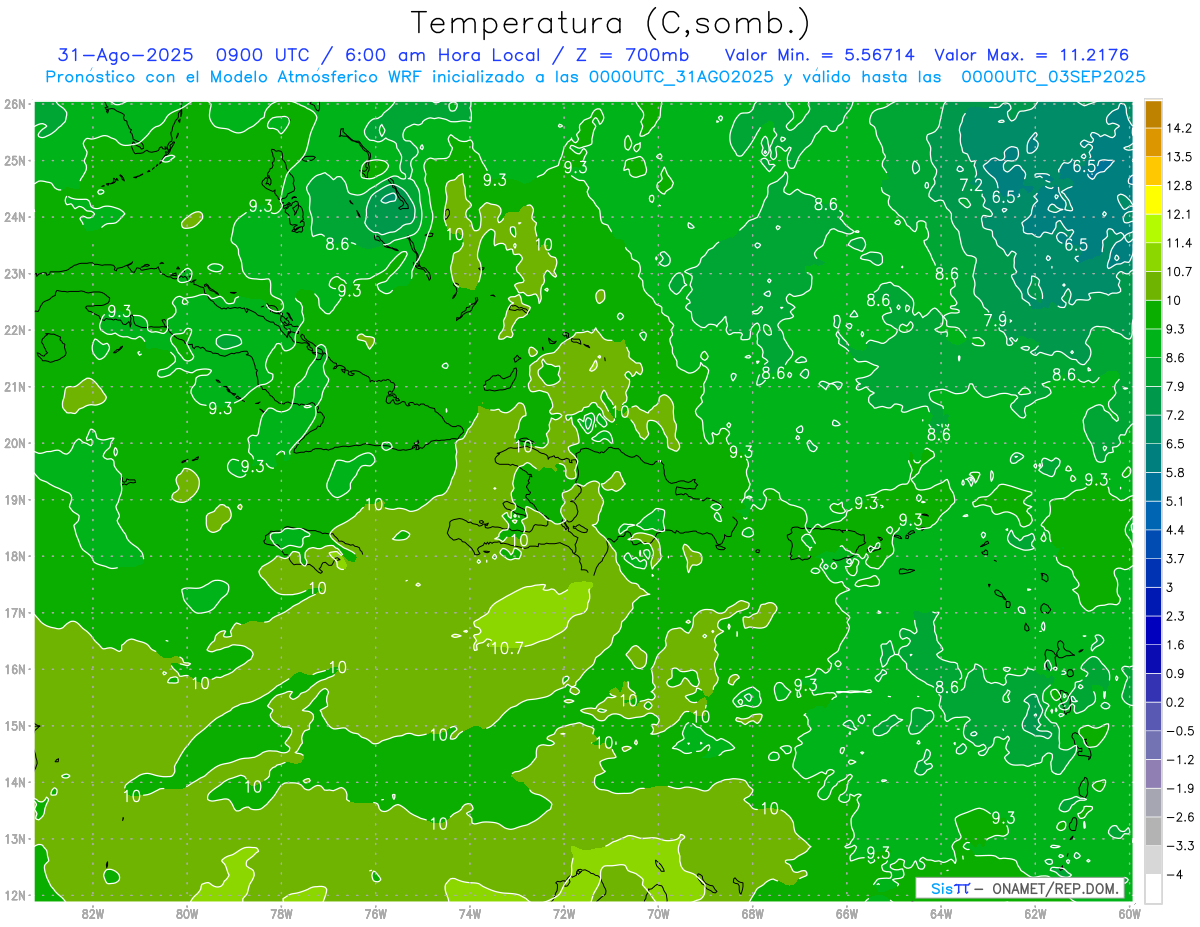Click the "13.5" legend label
Screen dimensions: 1200x927
1178,157
